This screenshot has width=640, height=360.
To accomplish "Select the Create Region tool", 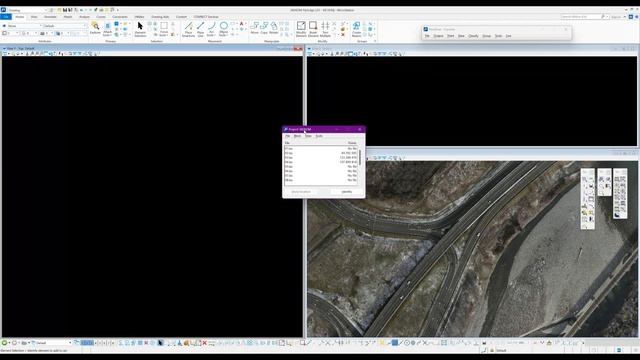I will (x=356, y=29).
